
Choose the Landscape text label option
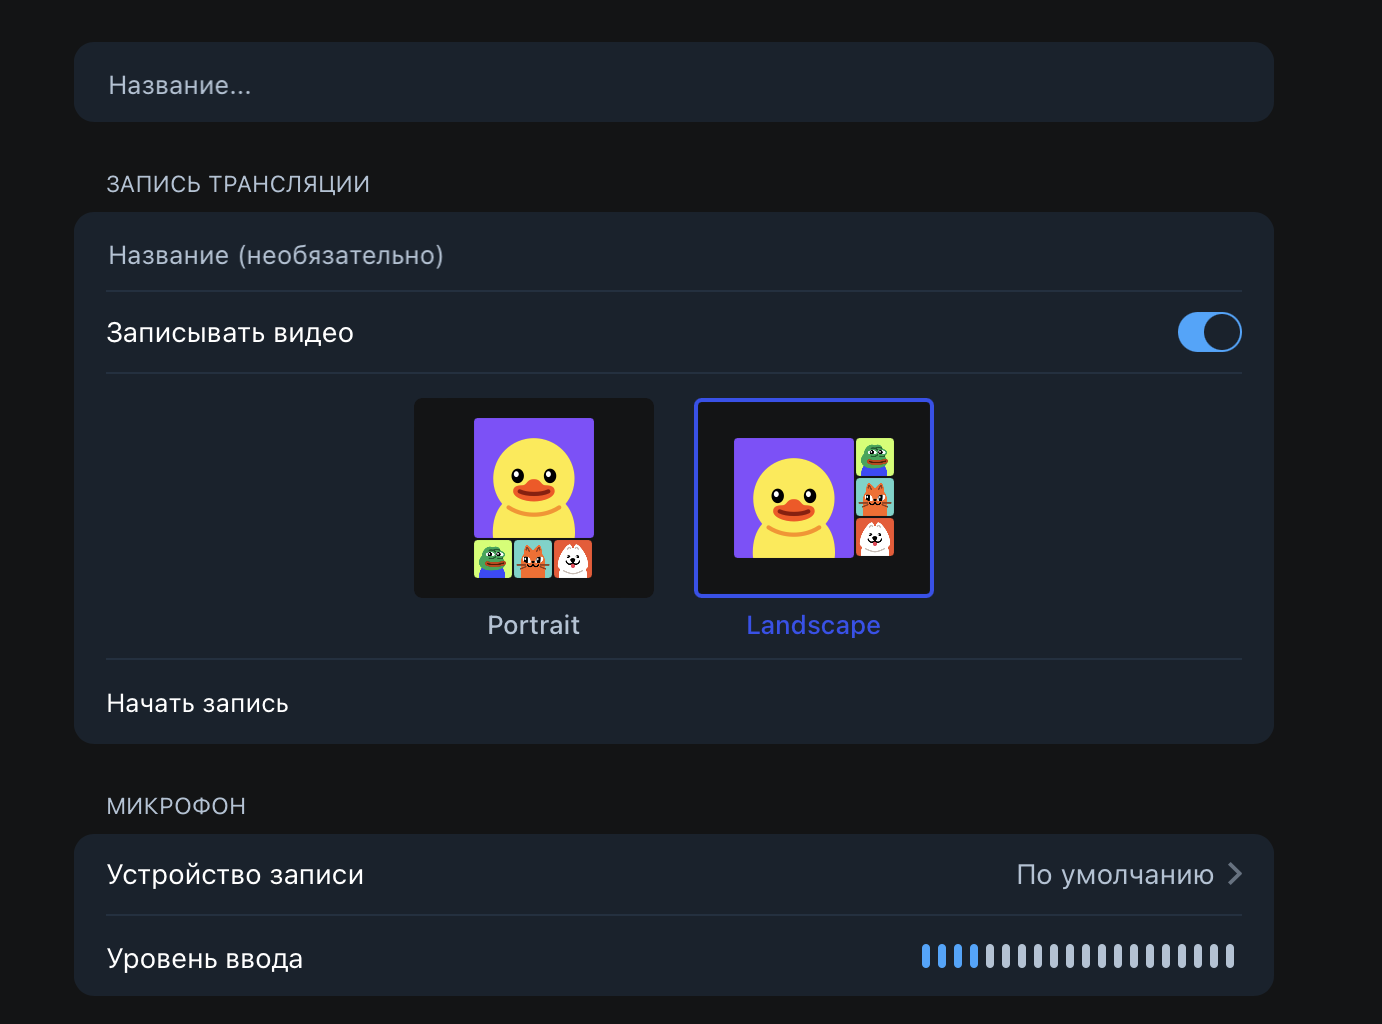(813, 625)
